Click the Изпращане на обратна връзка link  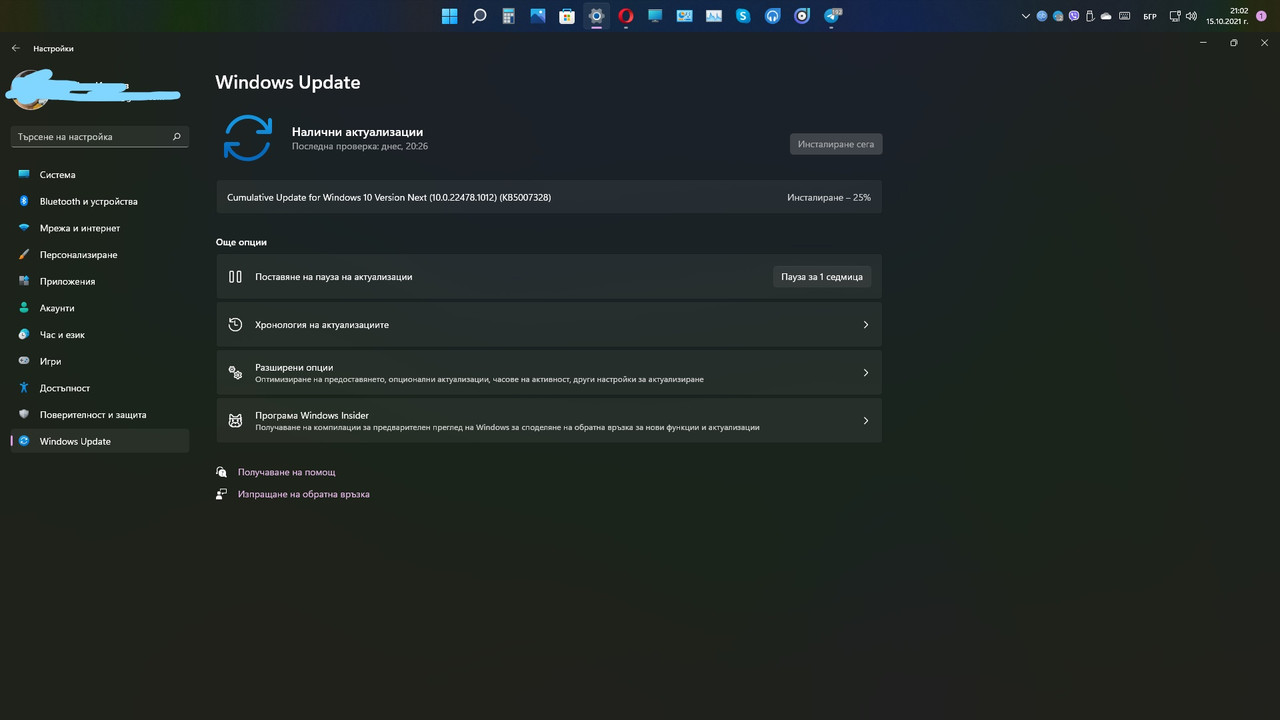tap(303, 494)
